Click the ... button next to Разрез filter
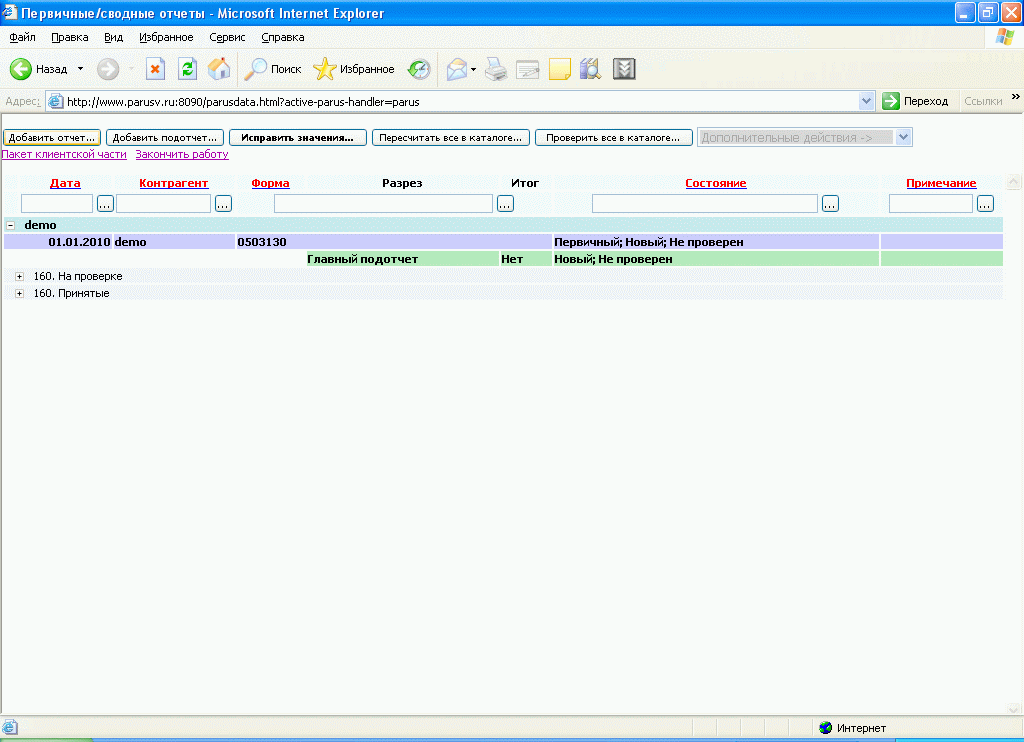The height and width of the screenshot is (742, 1024). coord(505,204)
